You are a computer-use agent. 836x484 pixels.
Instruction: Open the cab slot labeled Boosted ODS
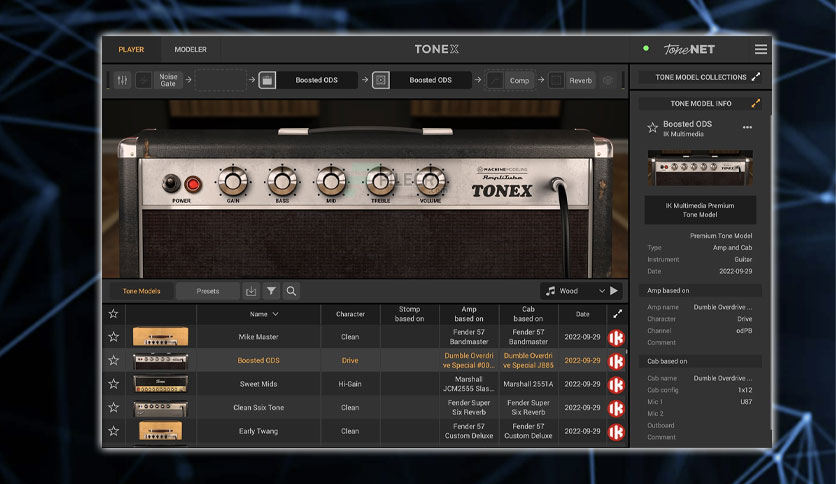tap(431, 80)
